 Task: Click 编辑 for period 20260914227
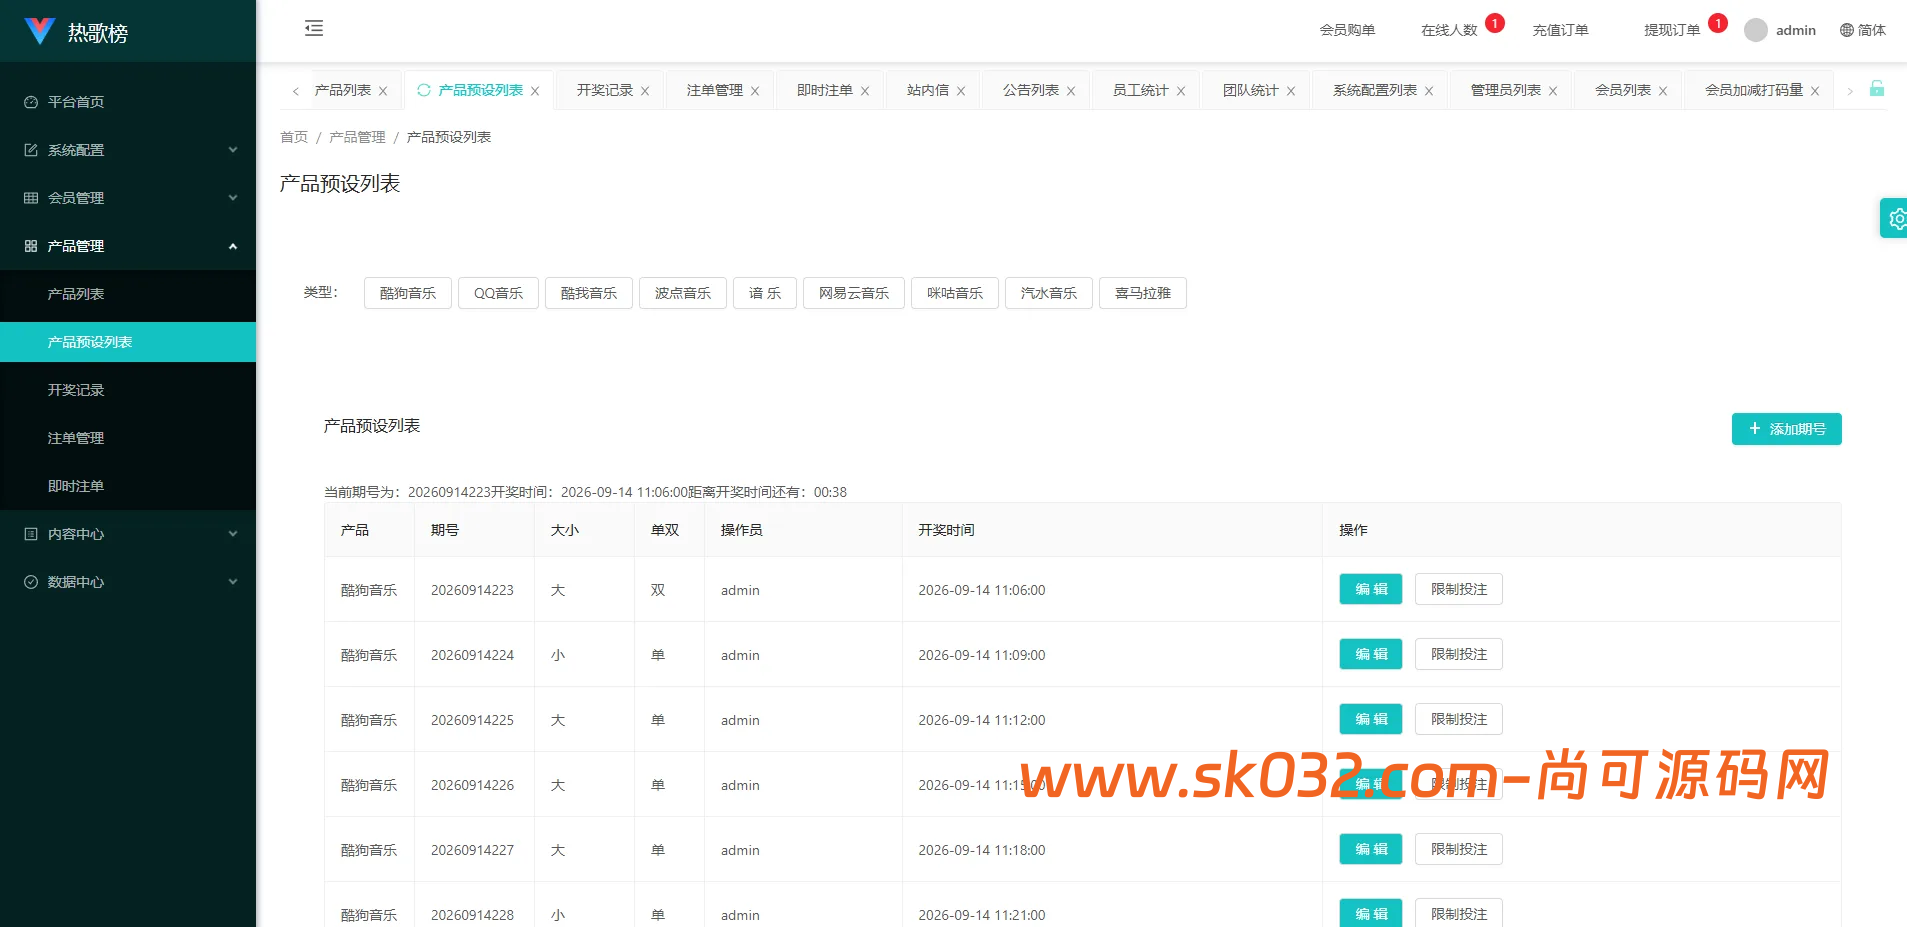click(1371, 849)
